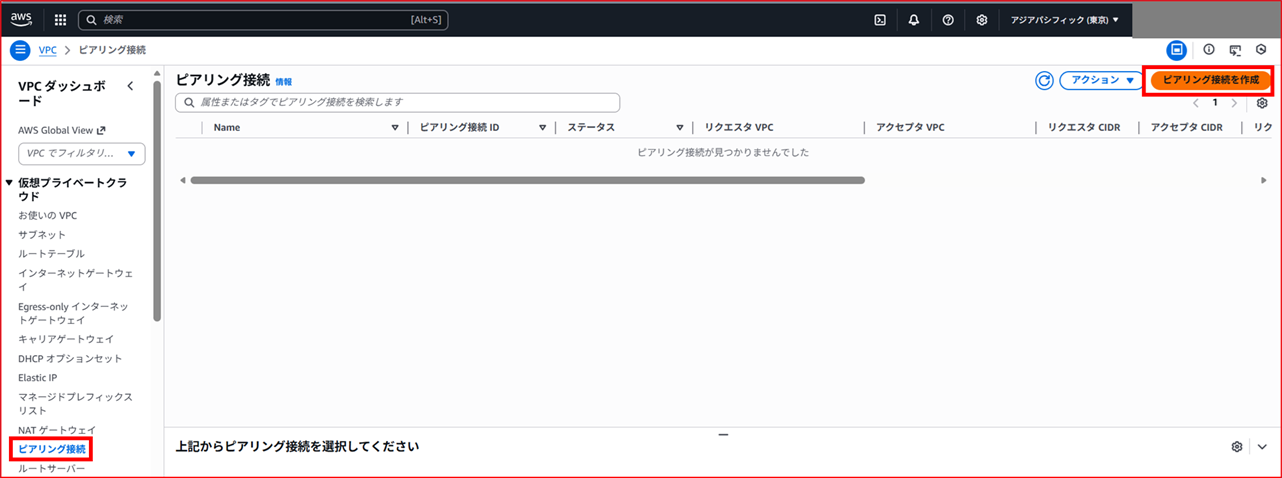Expand the bottom details pane chevron
This screenshot has width=1282, height=478.
(x=1262, y=446)
